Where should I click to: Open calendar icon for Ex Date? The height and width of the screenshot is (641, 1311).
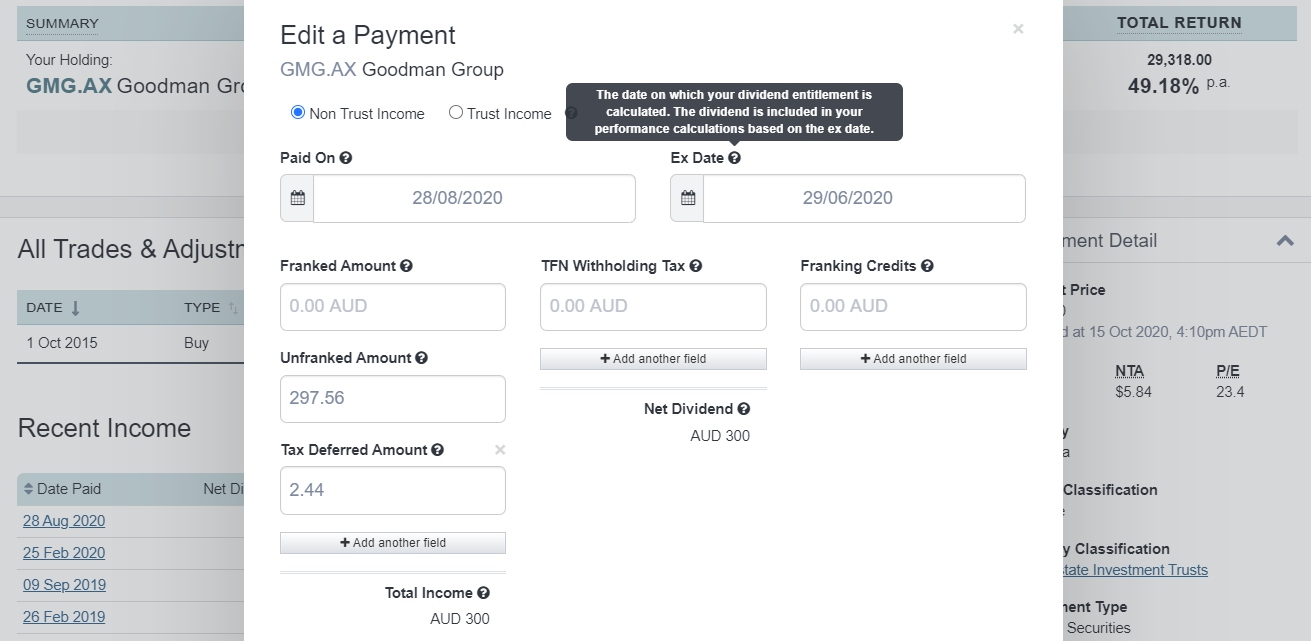687,198
